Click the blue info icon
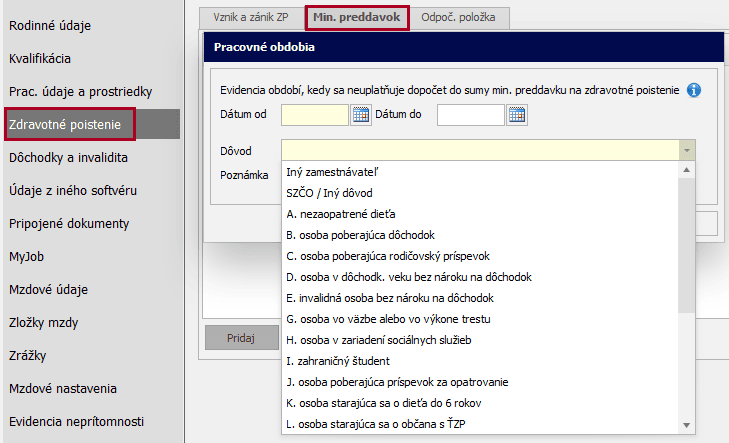 pyautogui.click(x=693, y=90)
